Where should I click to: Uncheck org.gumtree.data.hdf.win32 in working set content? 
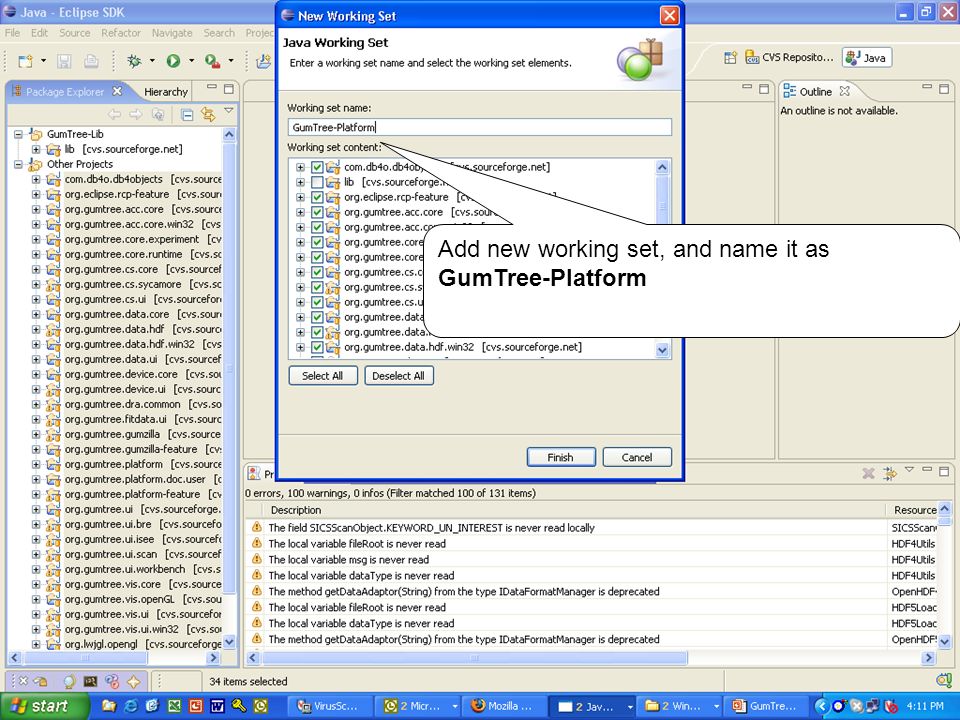[x=317, y=347]
